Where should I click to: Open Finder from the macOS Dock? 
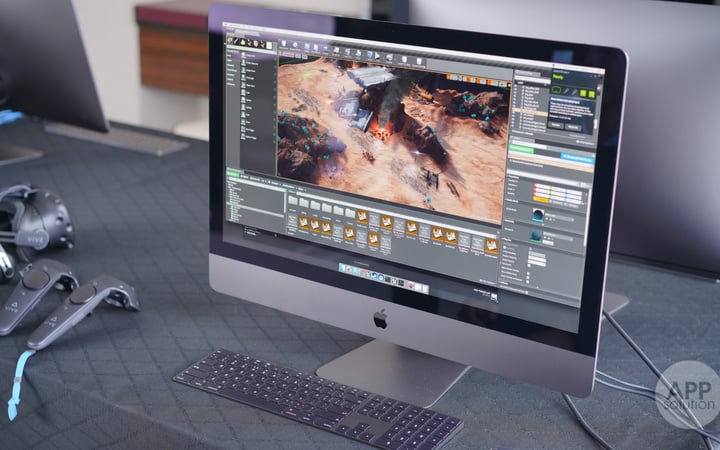[342, 268]
